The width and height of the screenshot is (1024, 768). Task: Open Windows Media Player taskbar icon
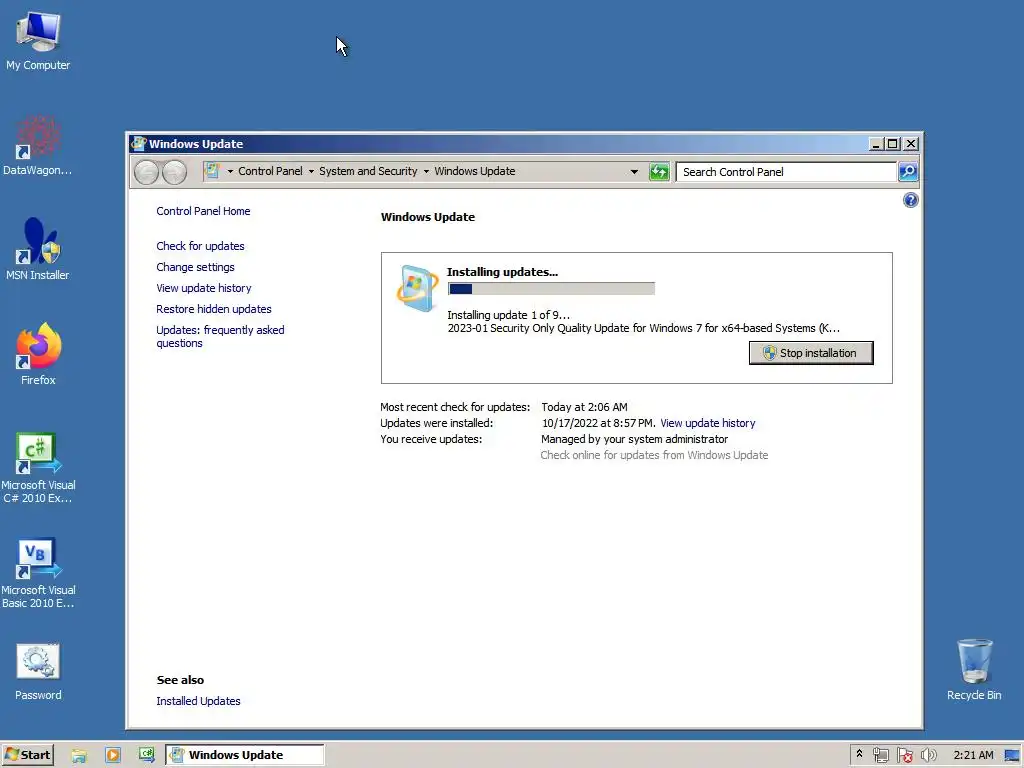click(x=113, y=755)
